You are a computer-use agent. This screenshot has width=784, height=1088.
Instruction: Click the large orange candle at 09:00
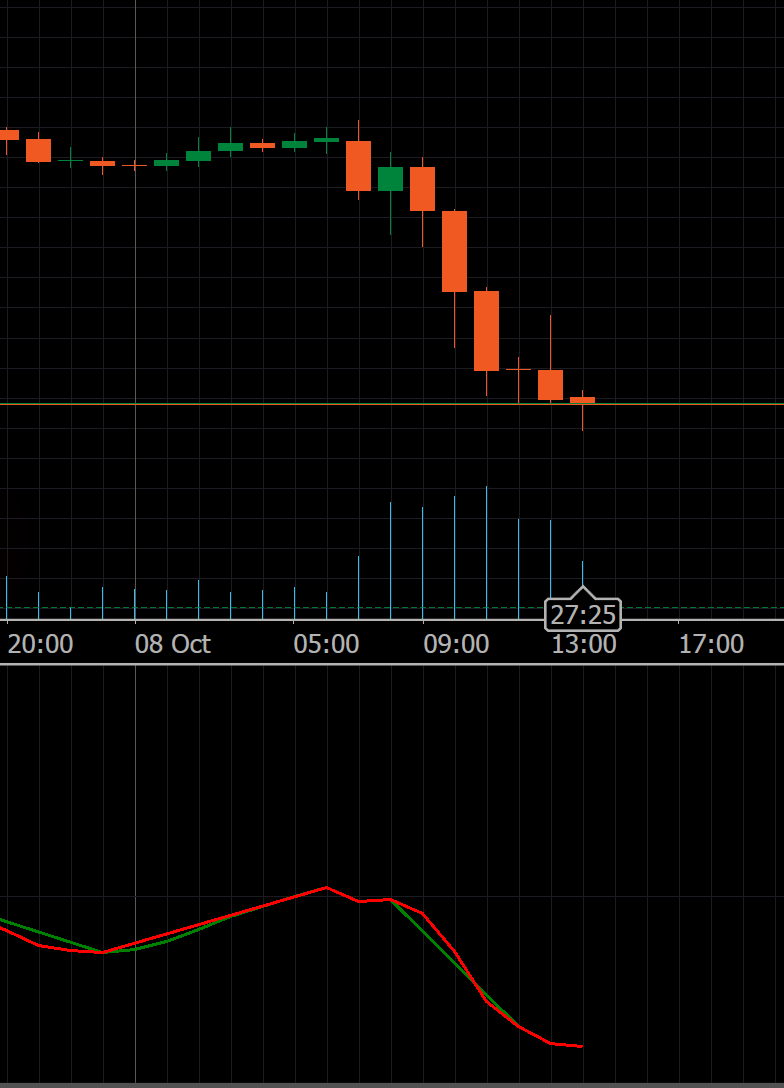pos(454,251)
